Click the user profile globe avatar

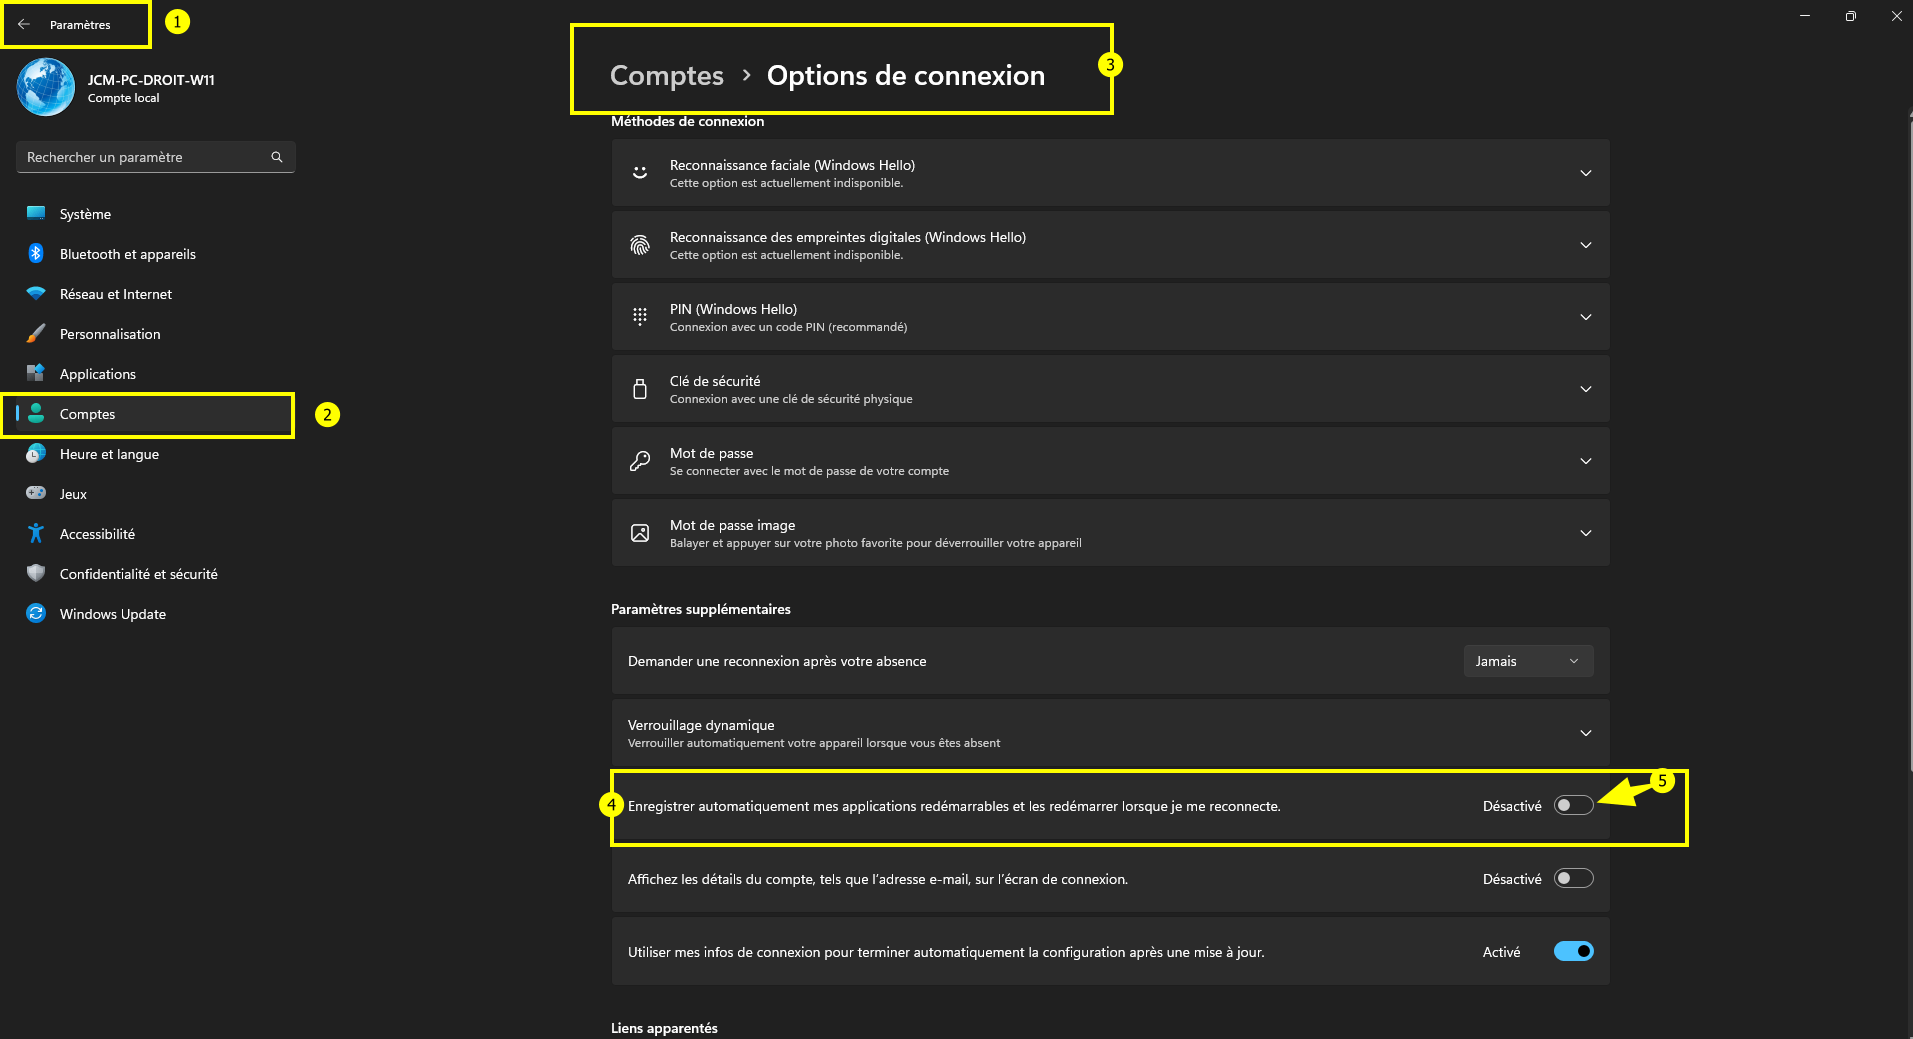pos(46,87)
